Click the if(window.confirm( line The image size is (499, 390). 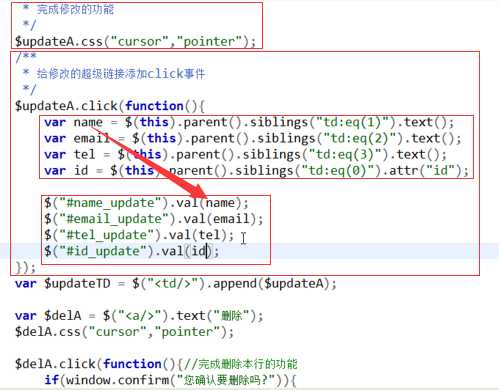(x=170, y=380)
